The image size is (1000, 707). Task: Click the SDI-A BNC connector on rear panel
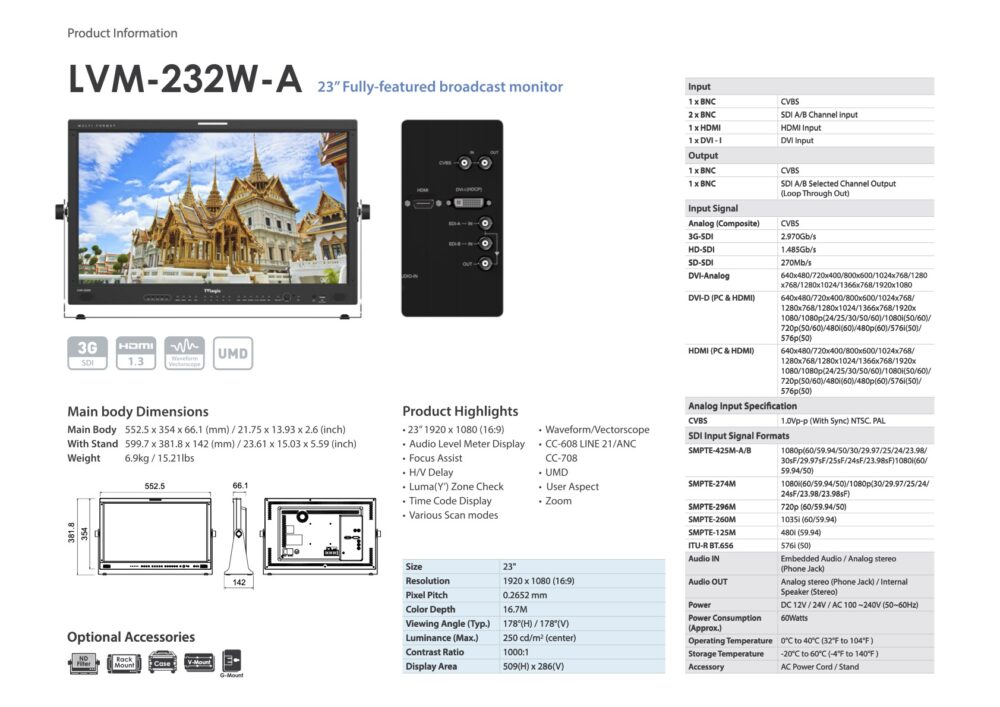485,223
